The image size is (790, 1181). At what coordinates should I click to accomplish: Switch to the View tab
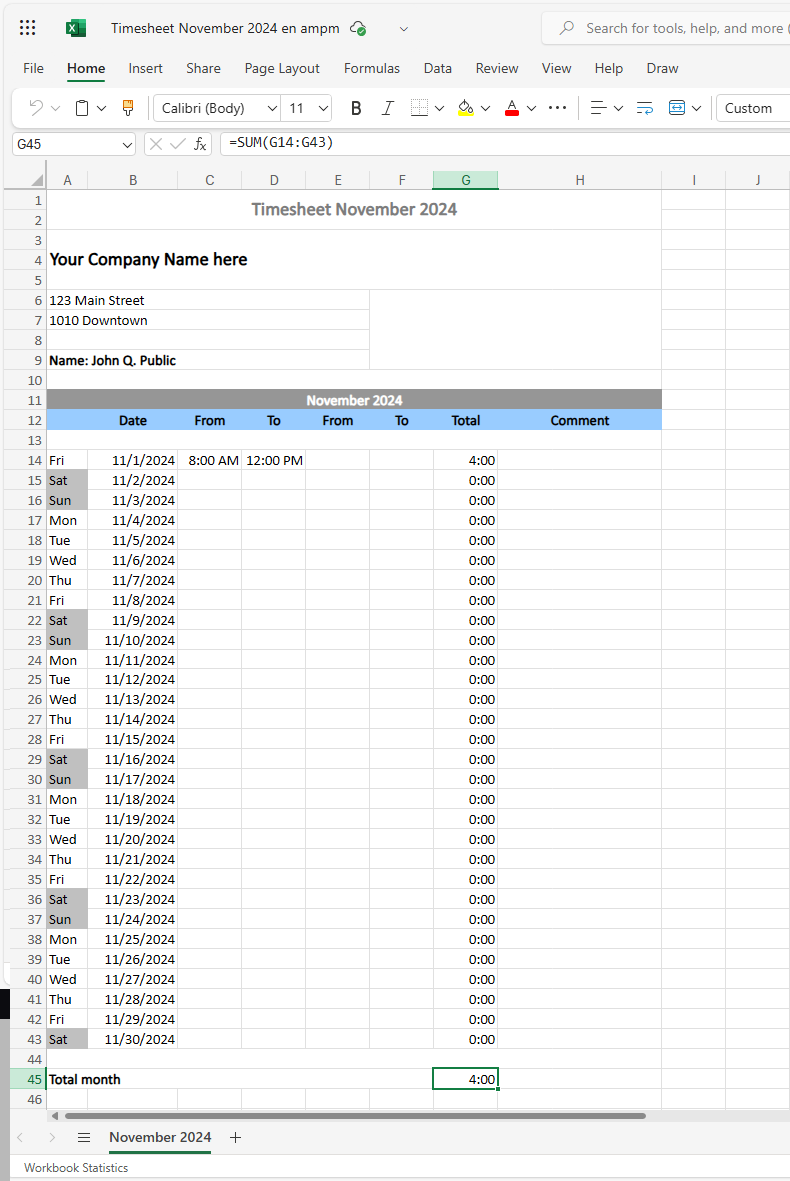pos(557,68)
